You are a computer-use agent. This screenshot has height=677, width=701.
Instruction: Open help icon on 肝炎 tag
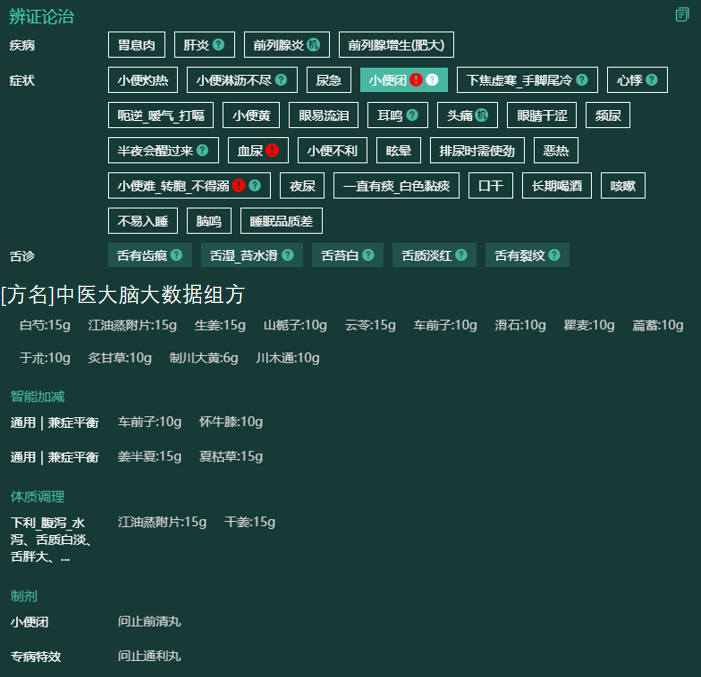tap(219, 44)
